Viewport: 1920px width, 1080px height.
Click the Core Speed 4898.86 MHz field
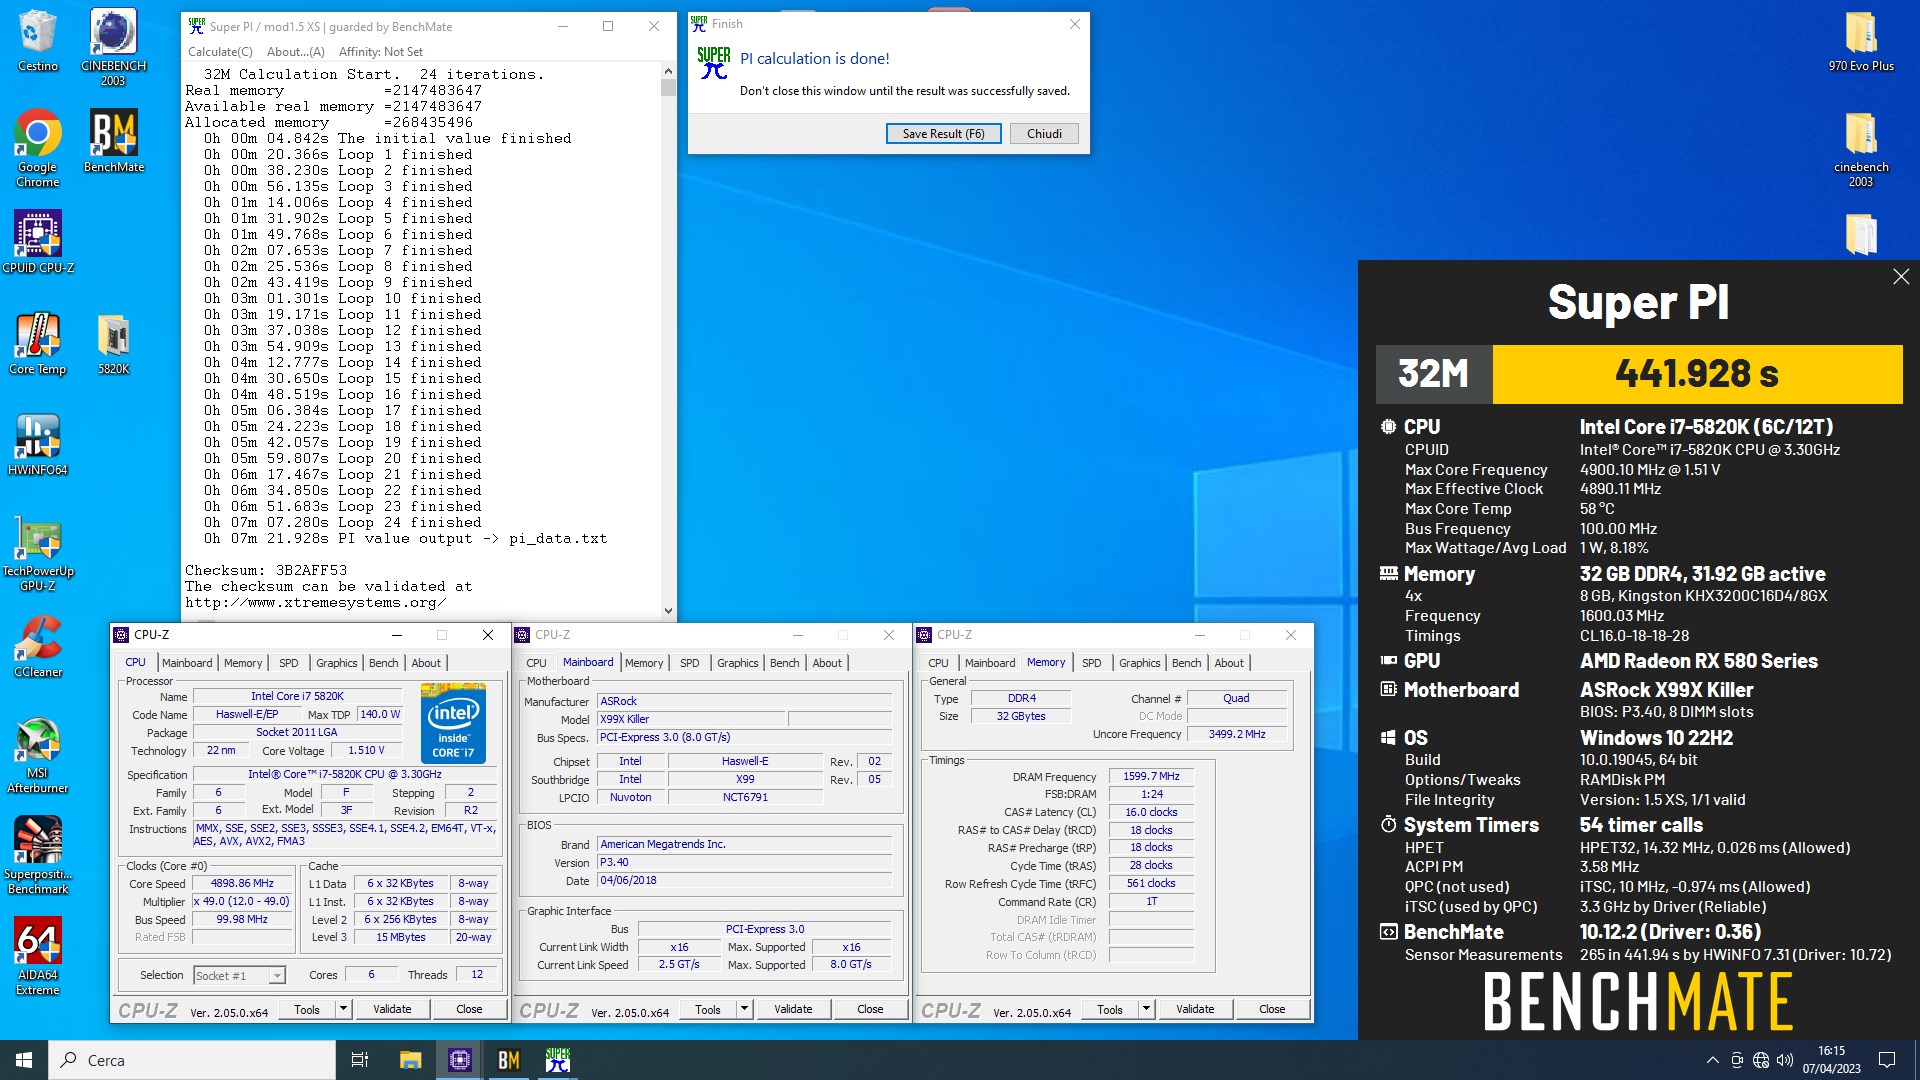tap(241, 884)
